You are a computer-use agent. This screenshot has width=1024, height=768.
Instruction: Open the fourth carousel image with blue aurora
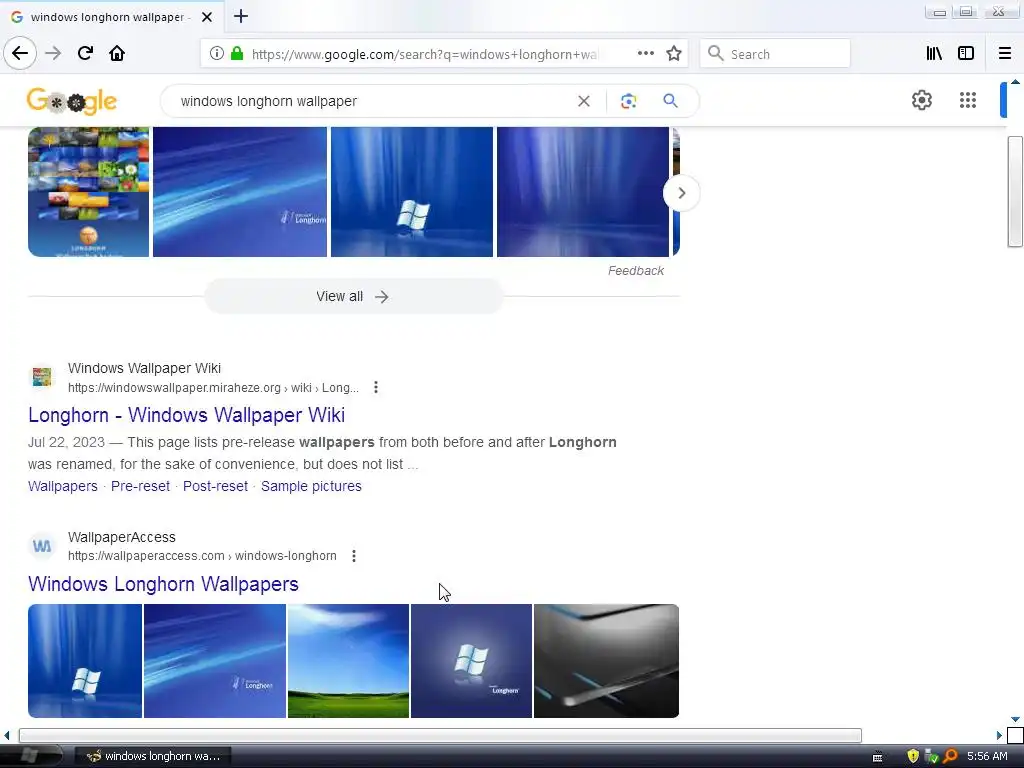pos(583,192)
